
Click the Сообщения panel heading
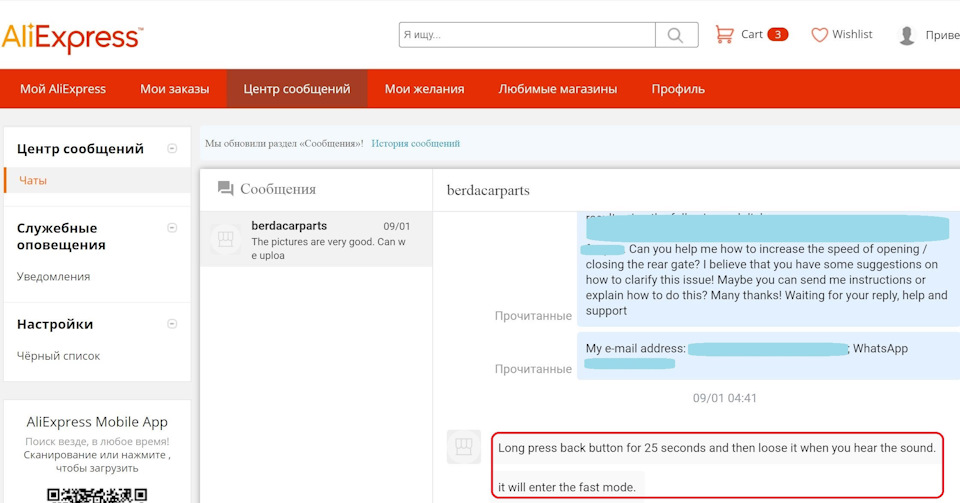click(278, 189)
